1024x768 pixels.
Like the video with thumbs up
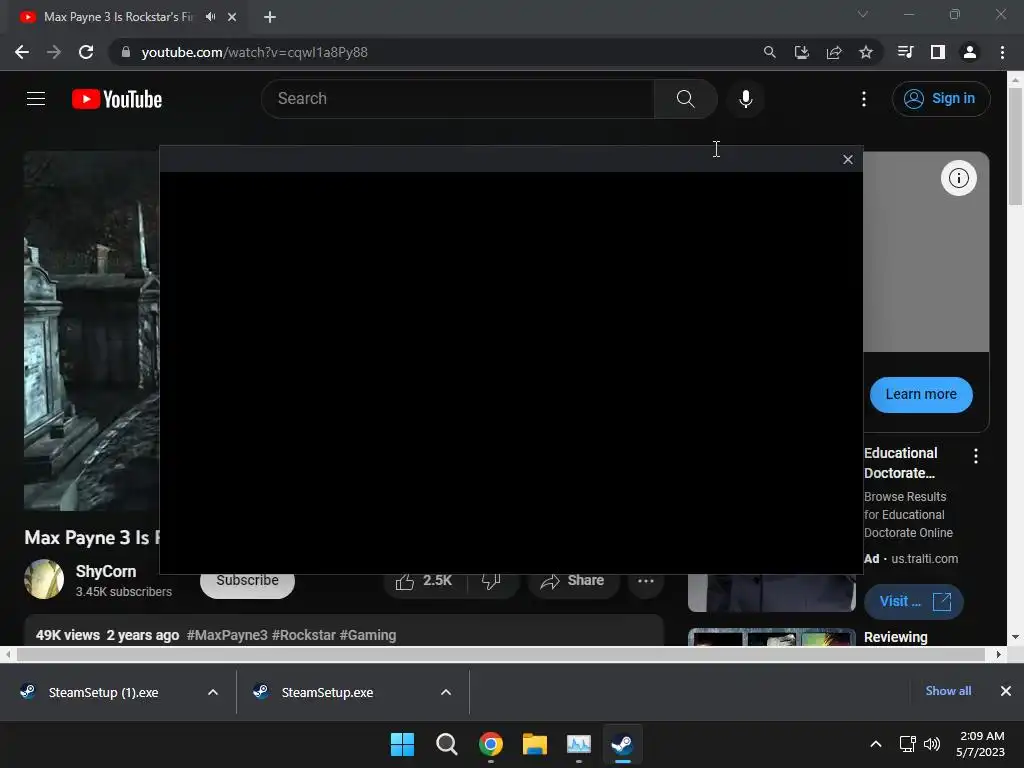point(423,581)
